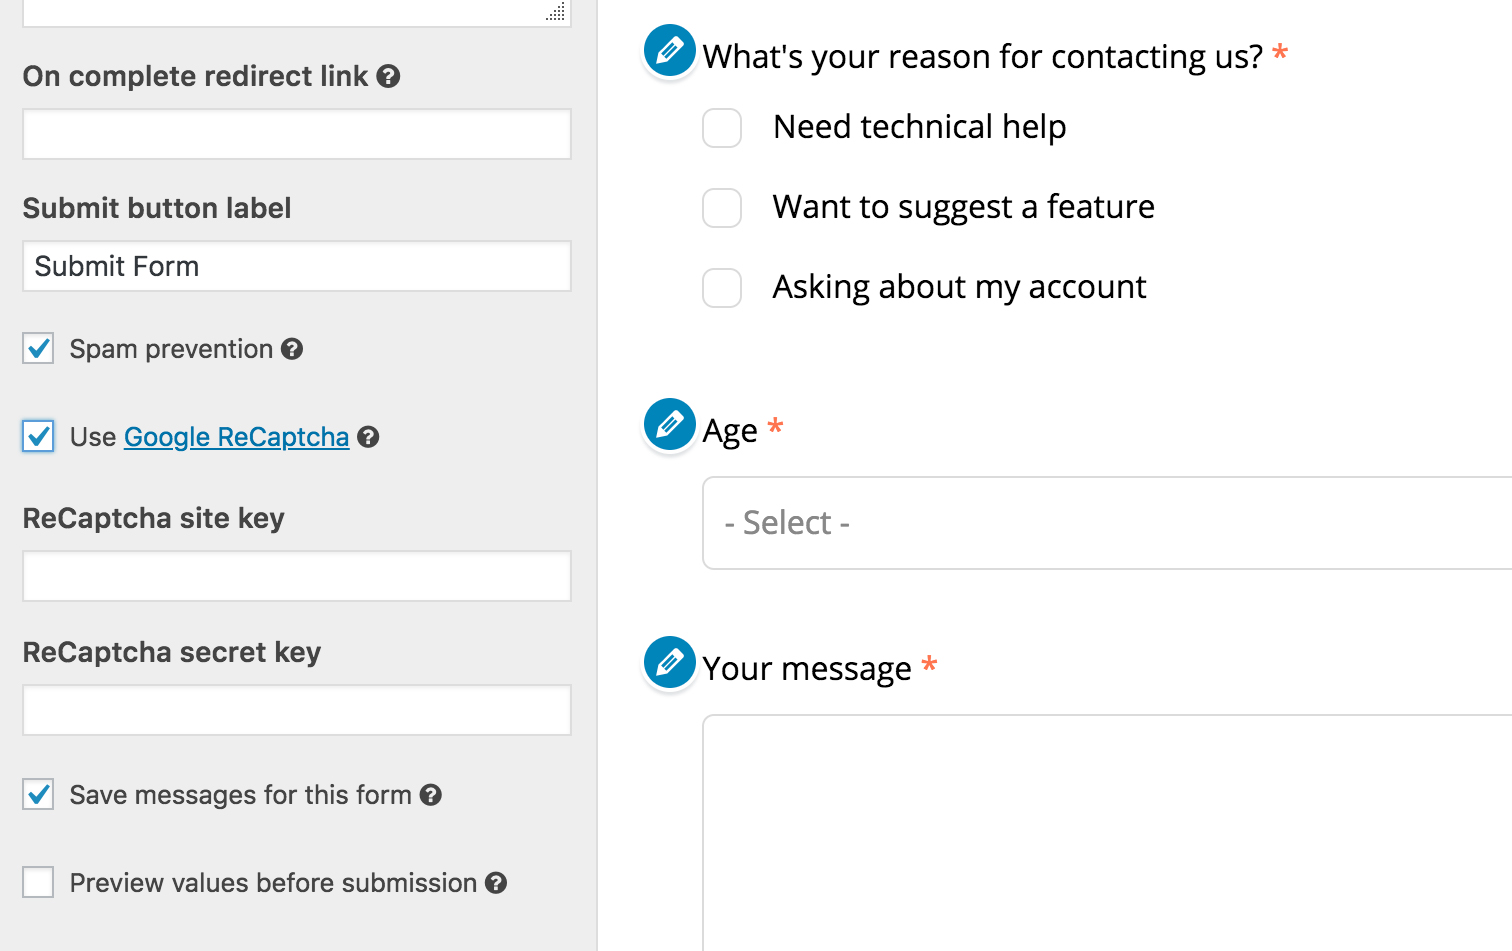Enable Preview values before submission
This screenshot has width=1512, height=951.
pos(38,883)
